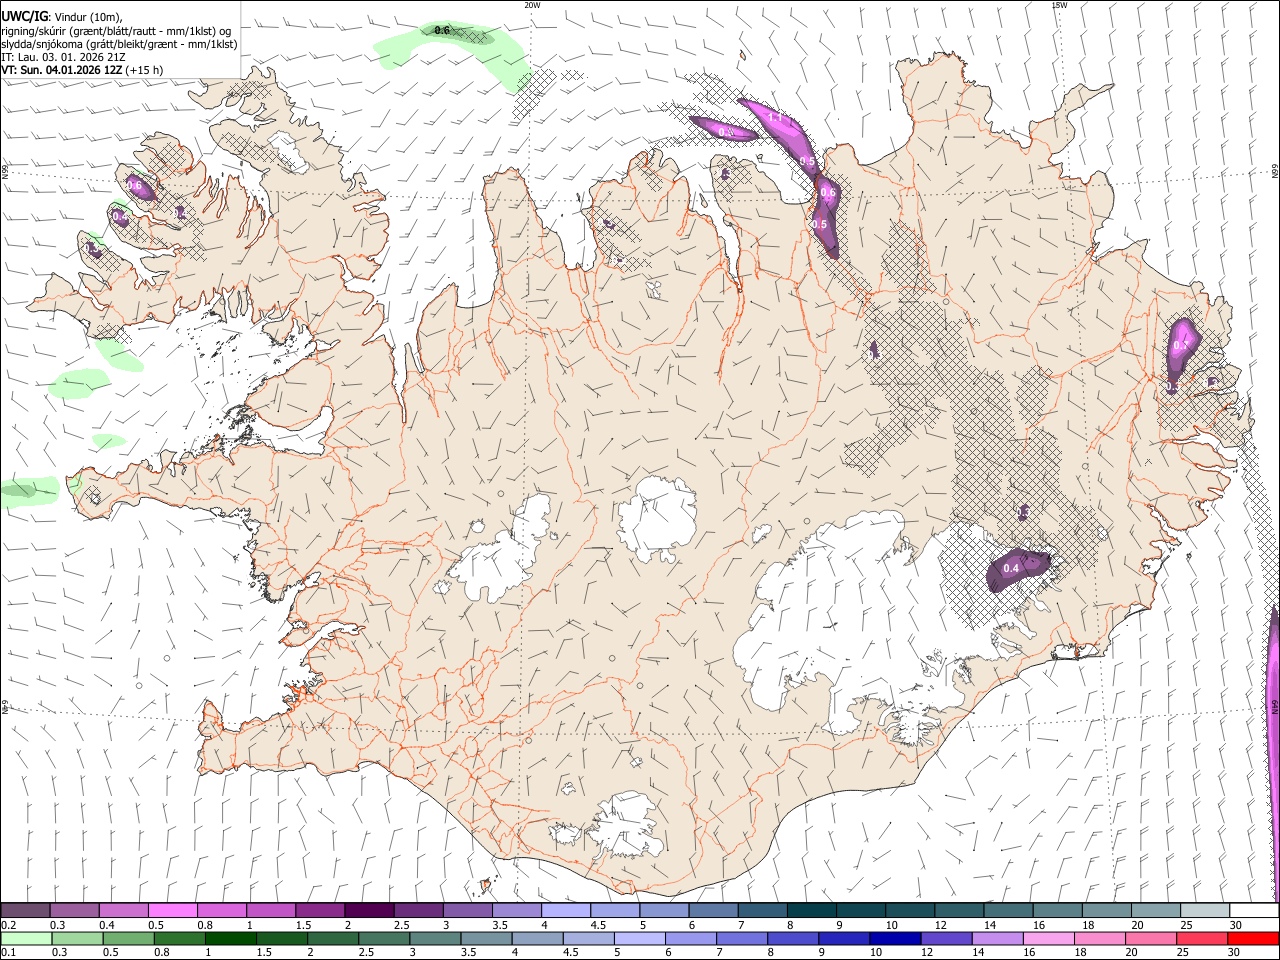Viewport: 1280px width, 960px height.
Task: Pick the dark mauve 0.2–0.3 swatch, upper scale
Action: click(25, 911)
